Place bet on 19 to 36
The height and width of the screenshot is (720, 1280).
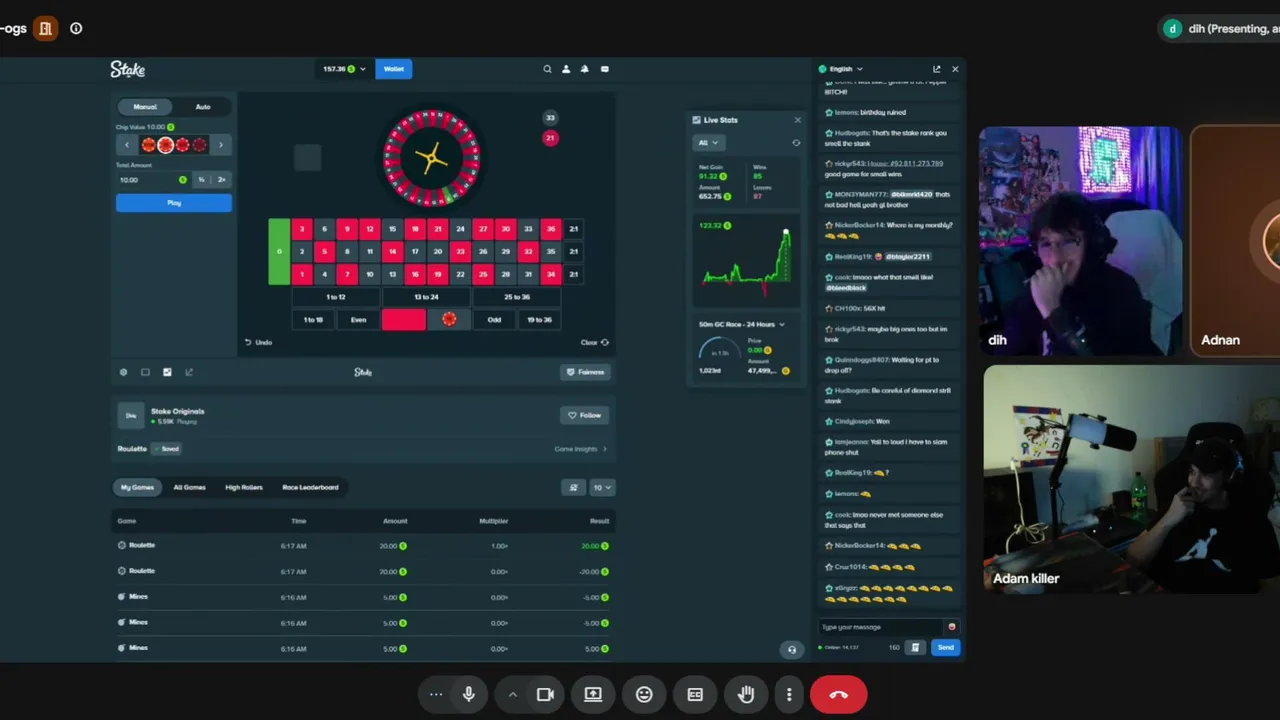[539, 320]
